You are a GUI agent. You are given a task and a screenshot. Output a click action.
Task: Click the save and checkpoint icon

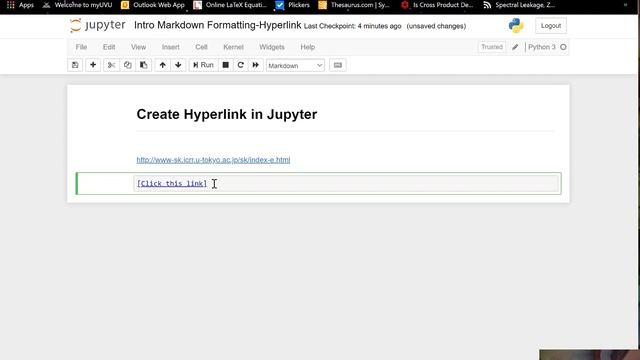pyautogui.click(x=75, y=65)
